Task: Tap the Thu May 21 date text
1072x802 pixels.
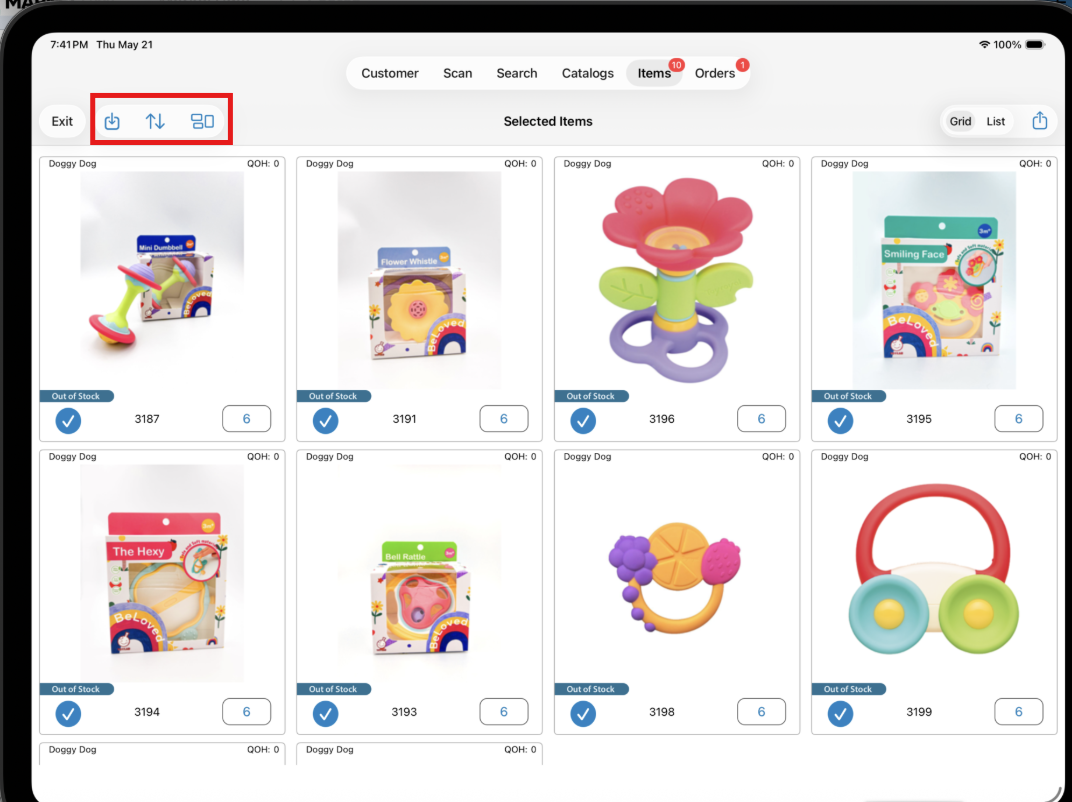Action: click(124, 44)
